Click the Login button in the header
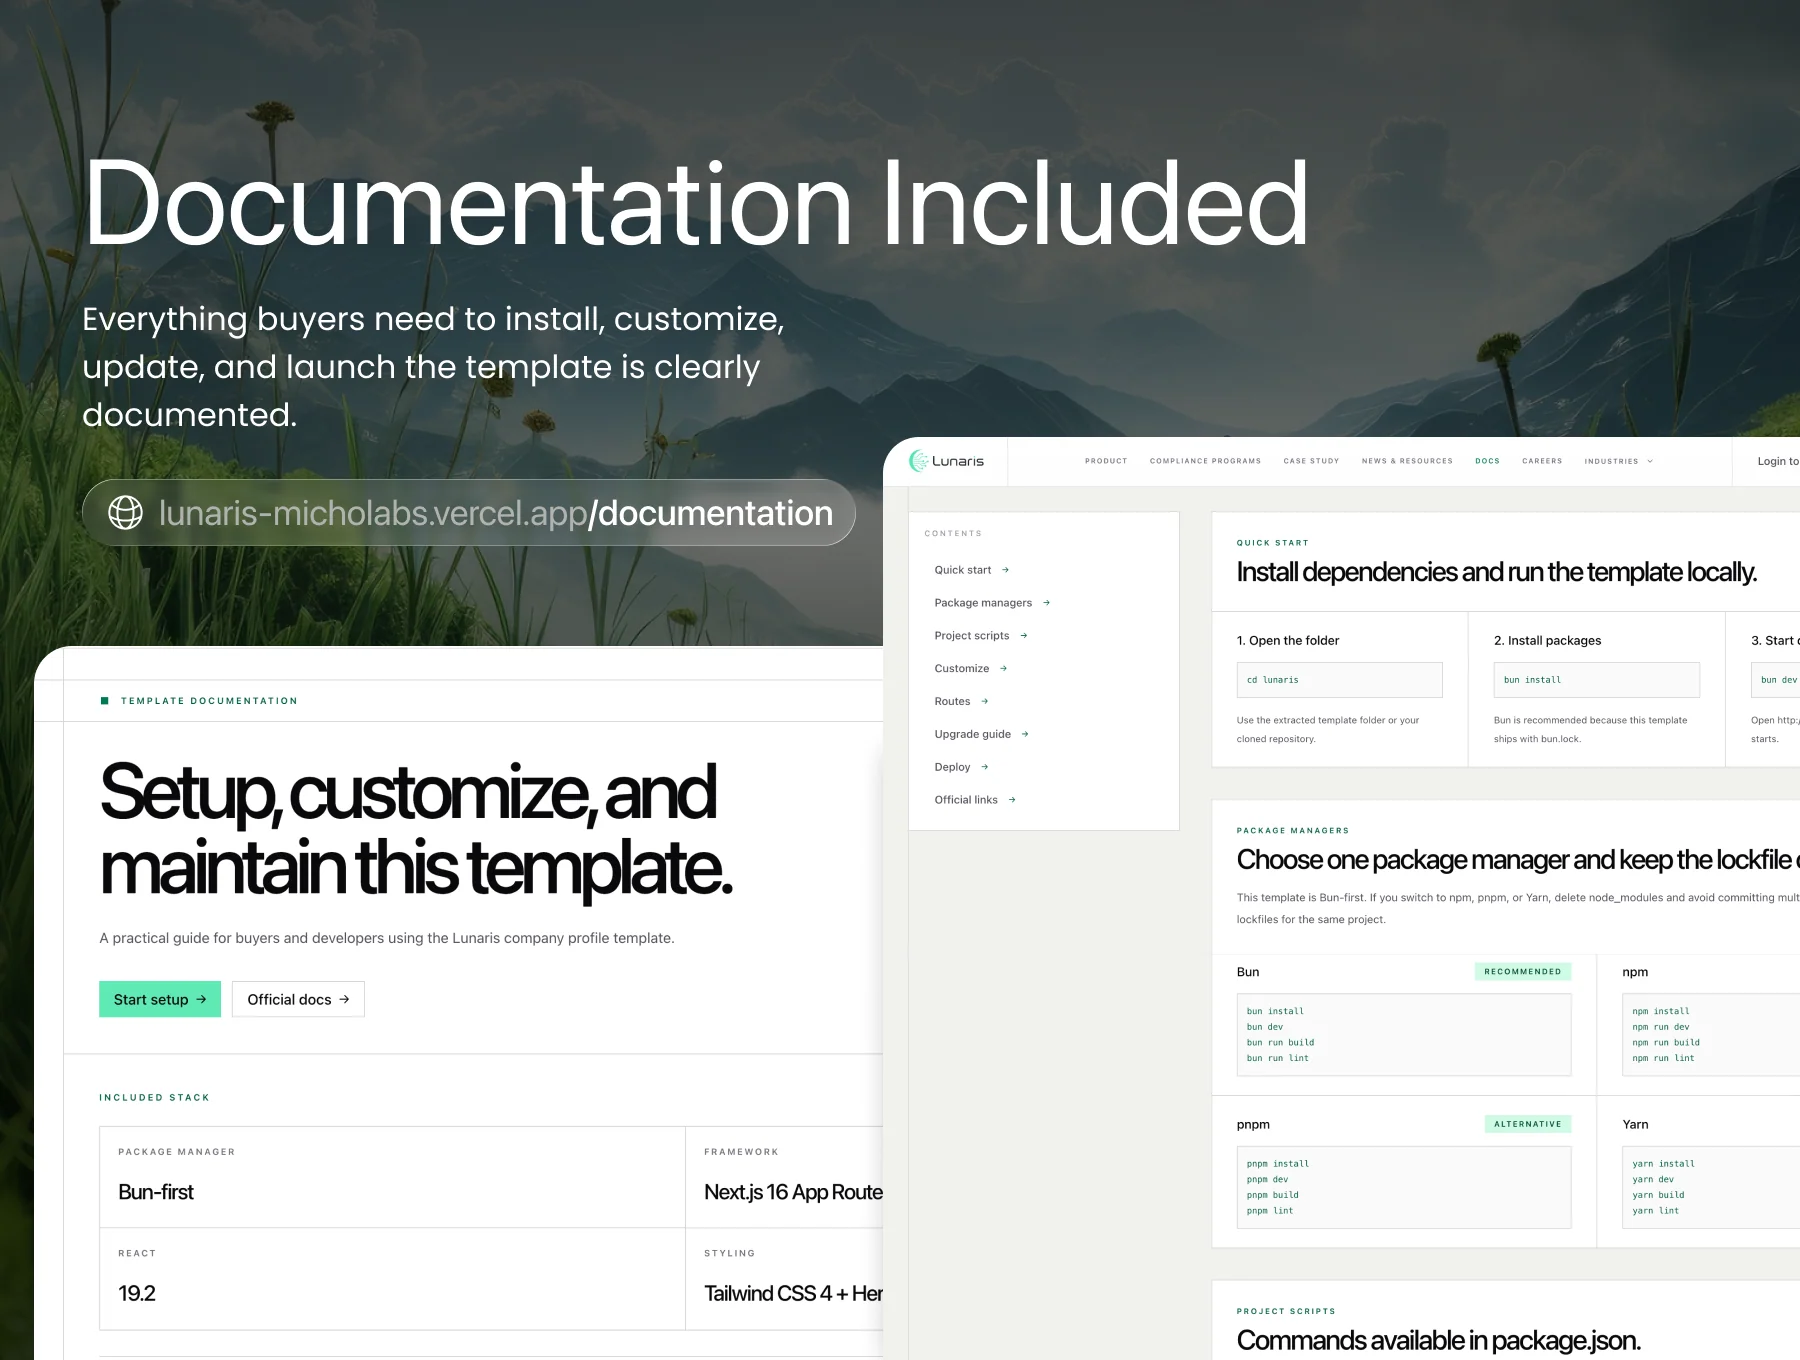The image size is (1800, 1360). pyautogui.click(x=1777, y=461)
